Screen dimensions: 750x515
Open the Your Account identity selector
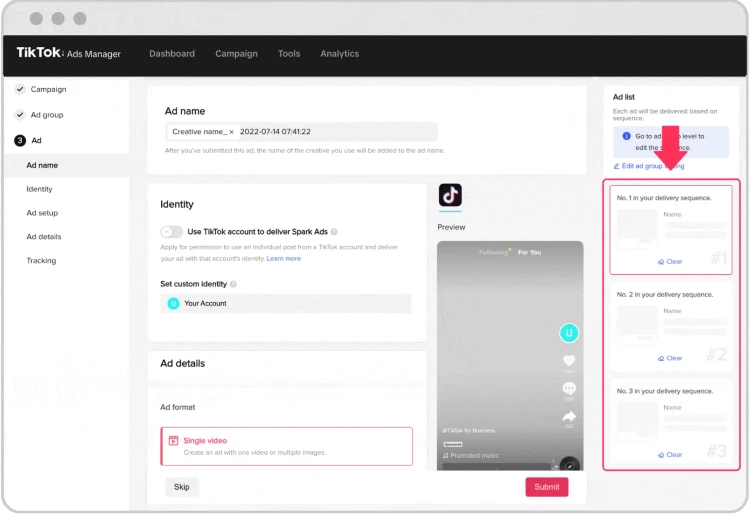click(286, 304)
